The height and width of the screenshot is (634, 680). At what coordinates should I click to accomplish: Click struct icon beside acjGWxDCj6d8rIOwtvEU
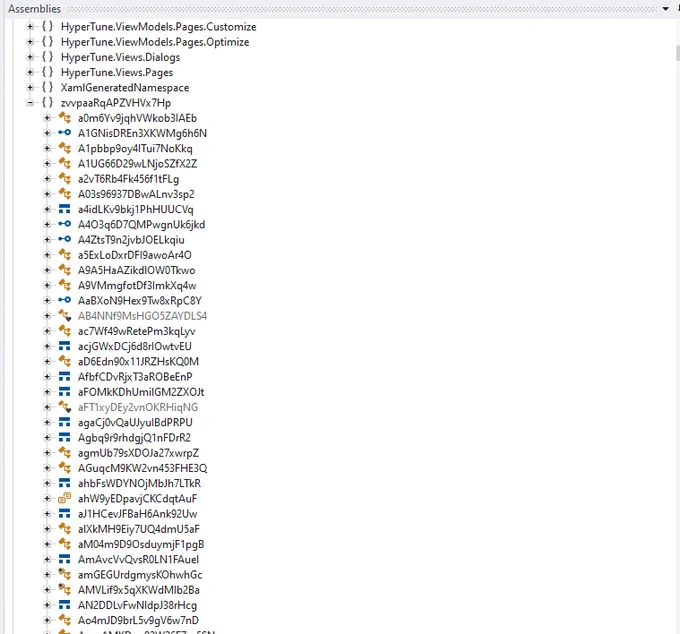(64, 346)
